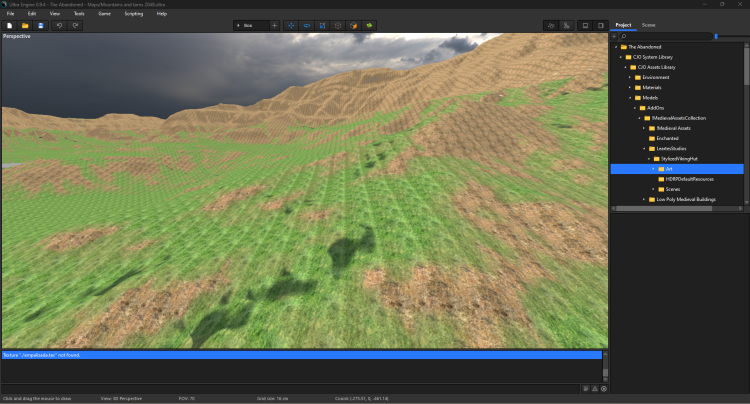
Task: Open the Scripting menu
Action: pyautogui.click(x=133, y=13)
